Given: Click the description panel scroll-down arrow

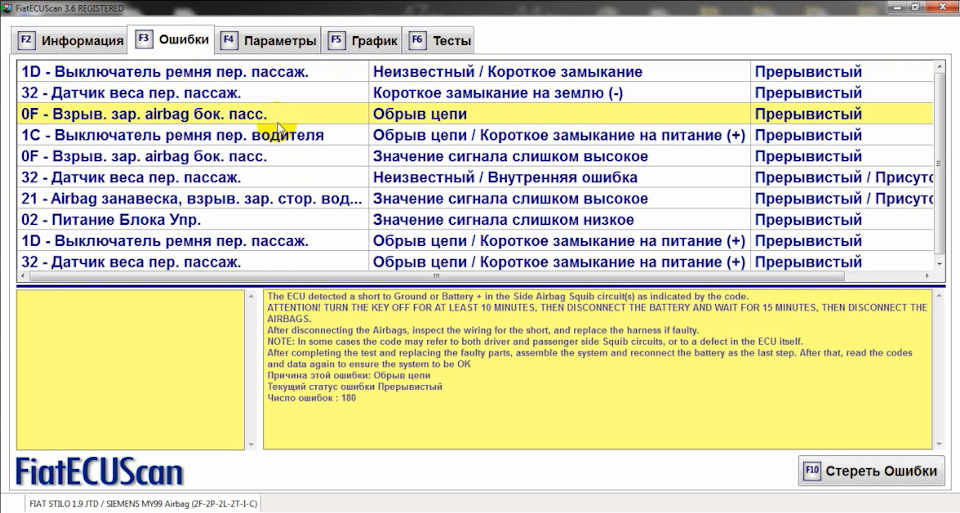Looking at the screenshot, I should pyautogui.click(x=939, y=444).
